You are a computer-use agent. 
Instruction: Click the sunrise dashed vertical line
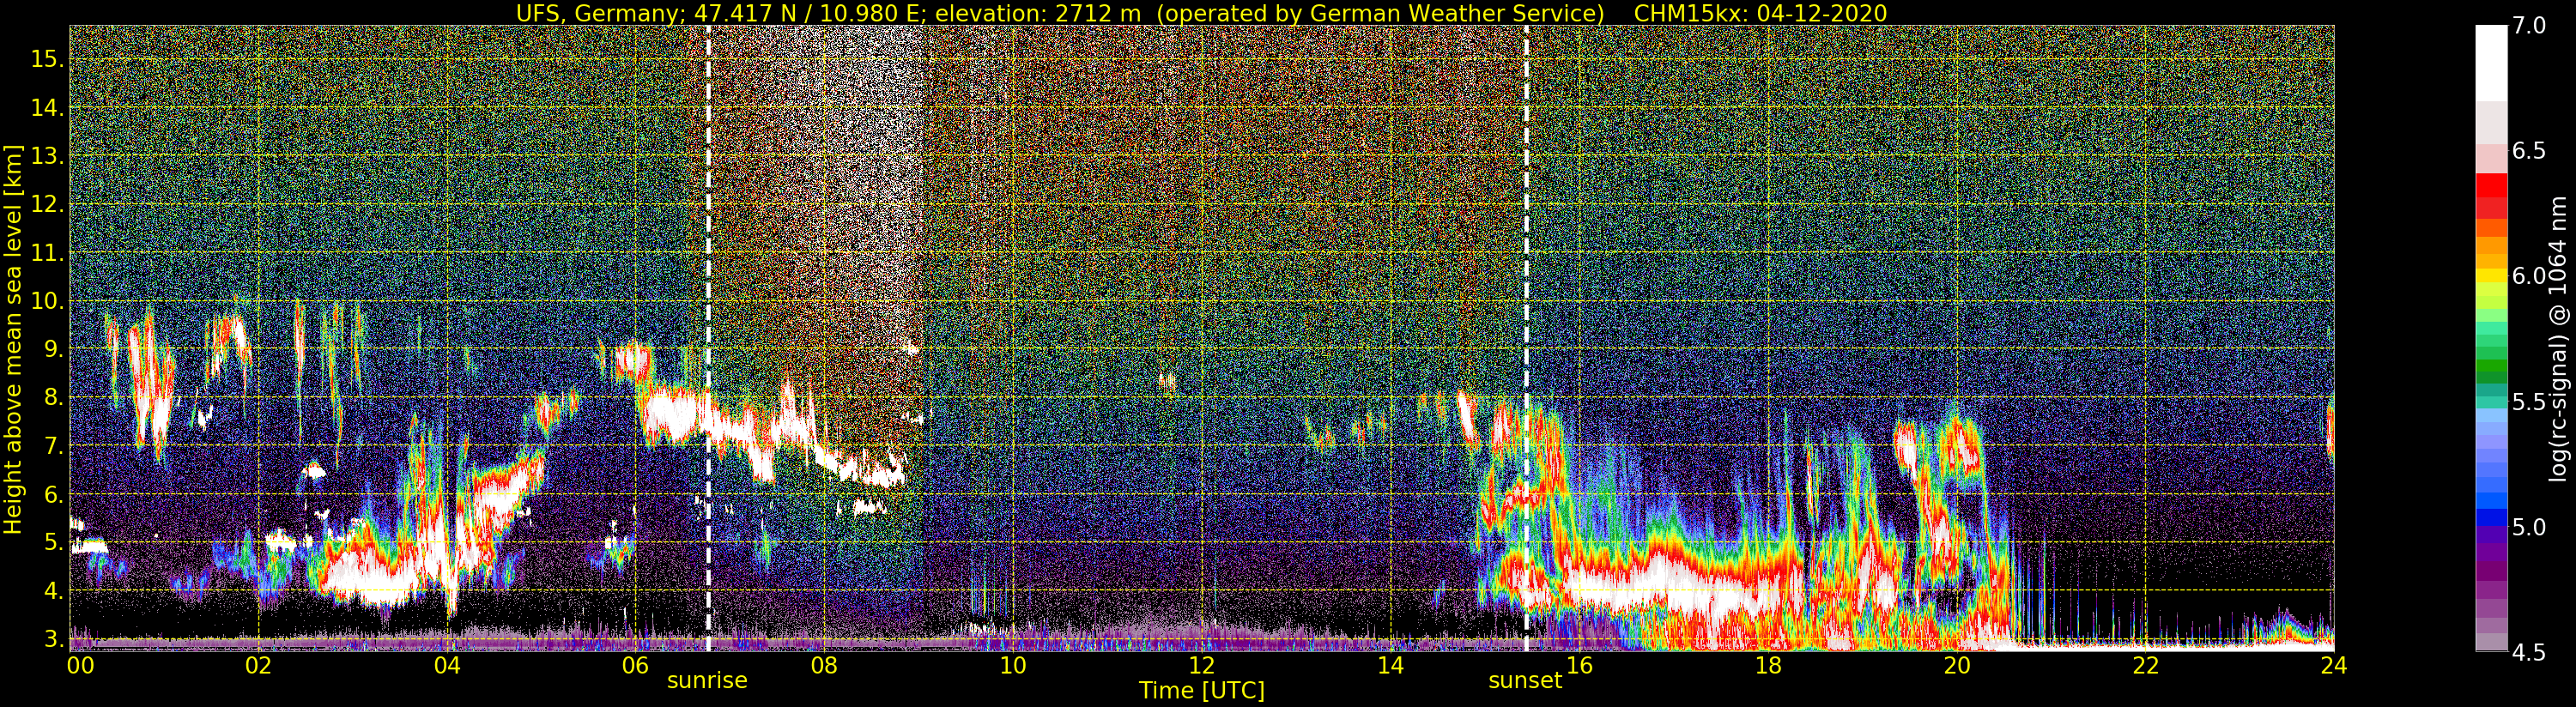click(x=708, y=338)
